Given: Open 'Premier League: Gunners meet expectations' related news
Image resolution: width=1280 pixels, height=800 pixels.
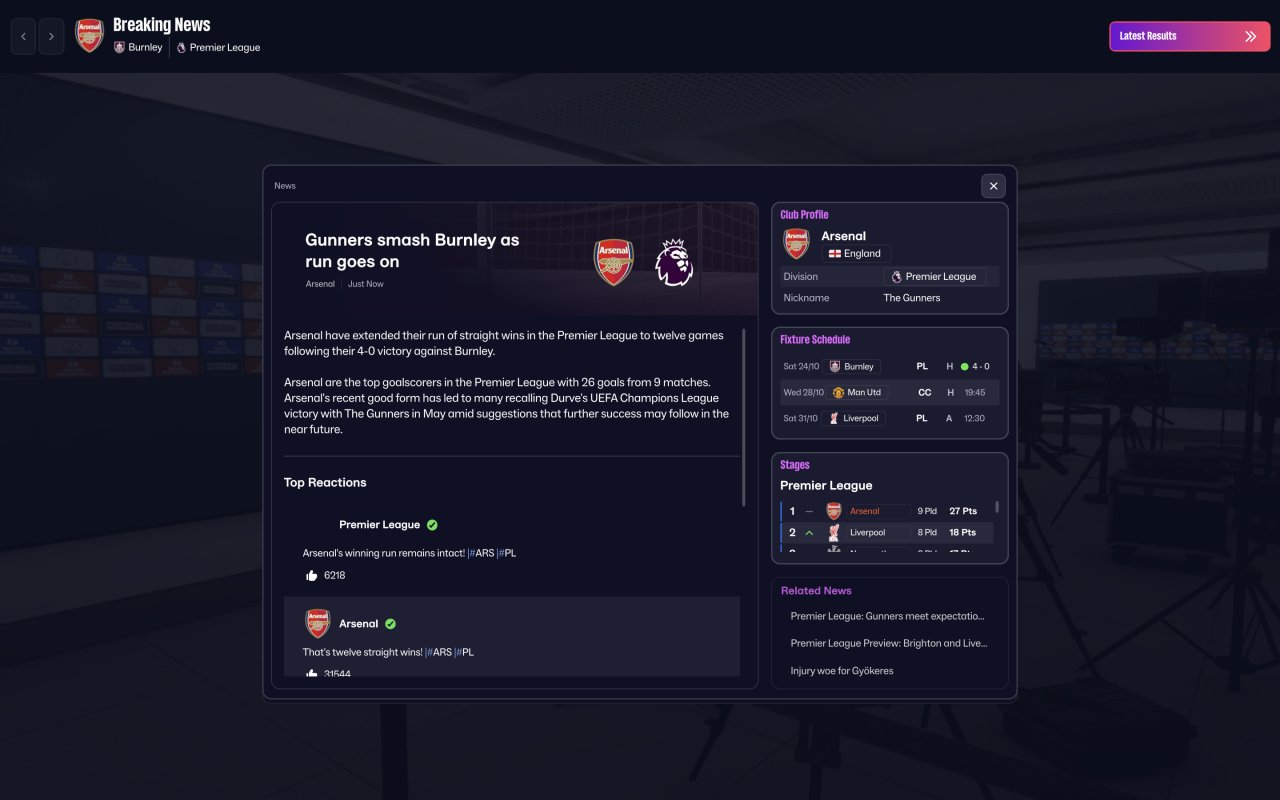Looking at the screenshot, I should (x=887, y=616).
